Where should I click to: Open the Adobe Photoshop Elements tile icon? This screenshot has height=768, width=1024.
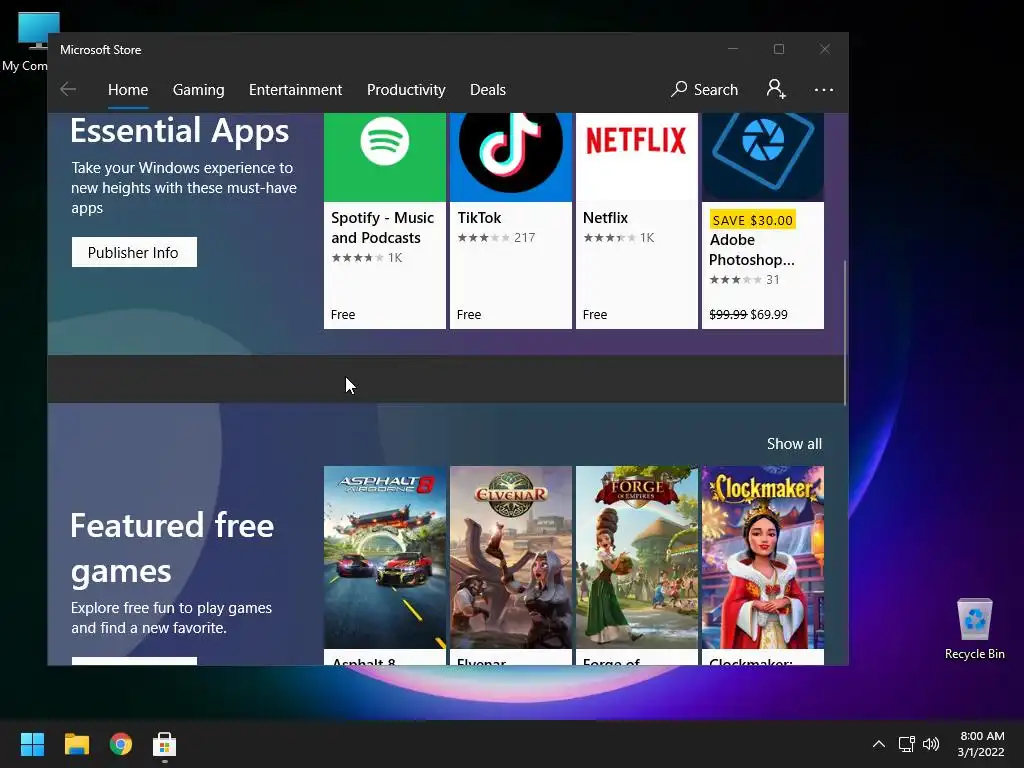[x=763, y=157]
